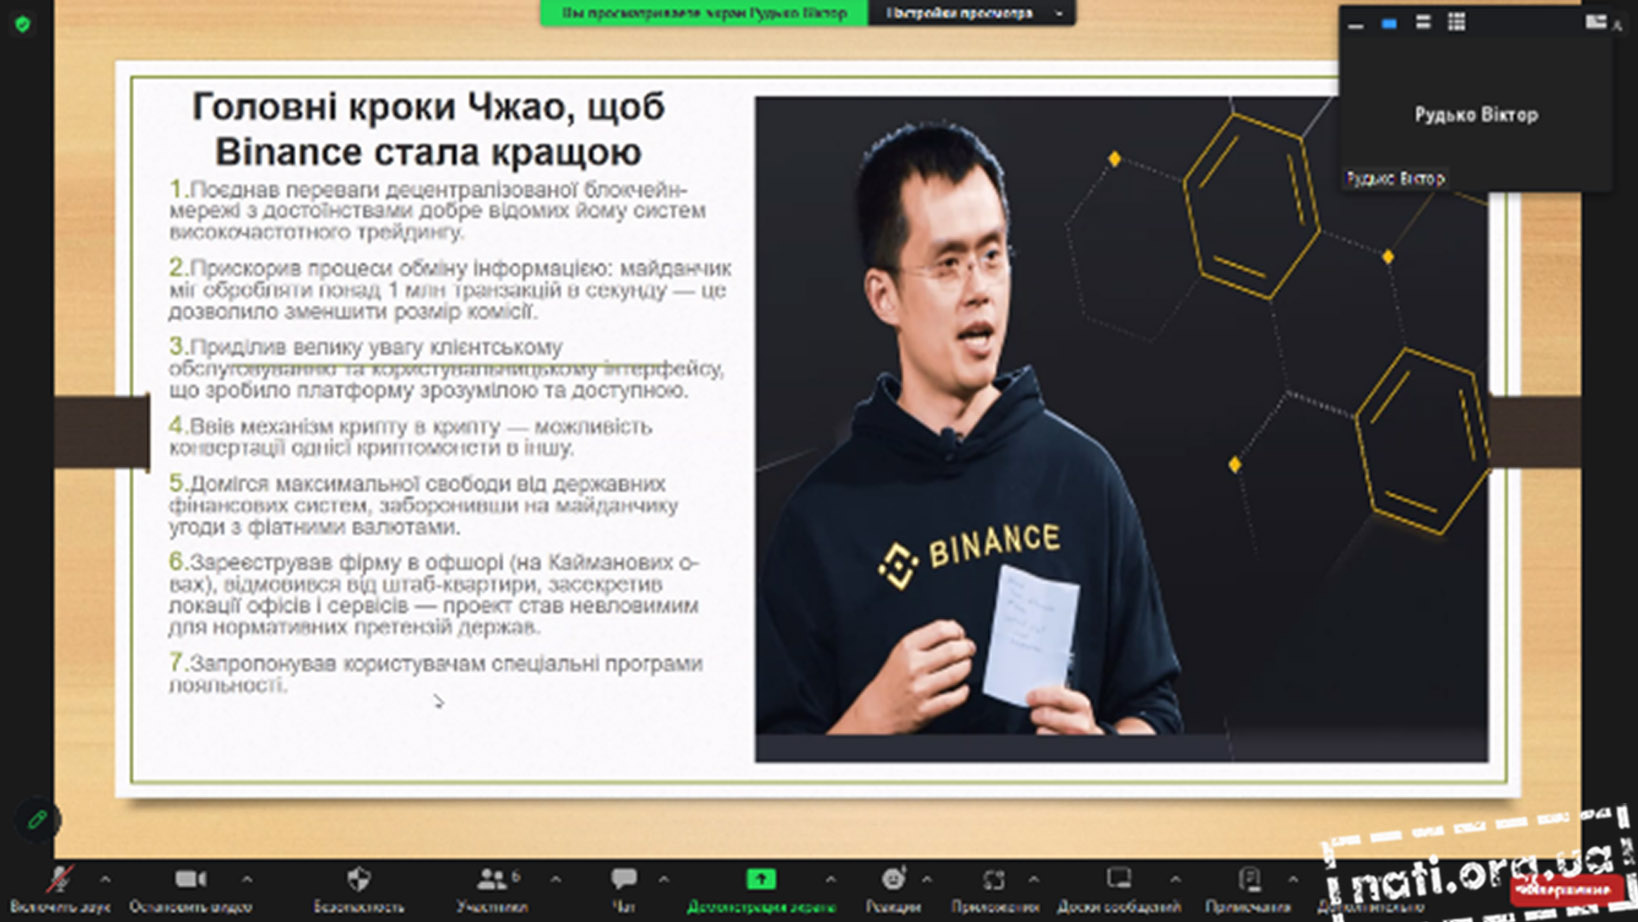This screenshot has width=1638, height=922.
Task: Expand audio options caret beside microphone
Action: [x=105, y=879]
